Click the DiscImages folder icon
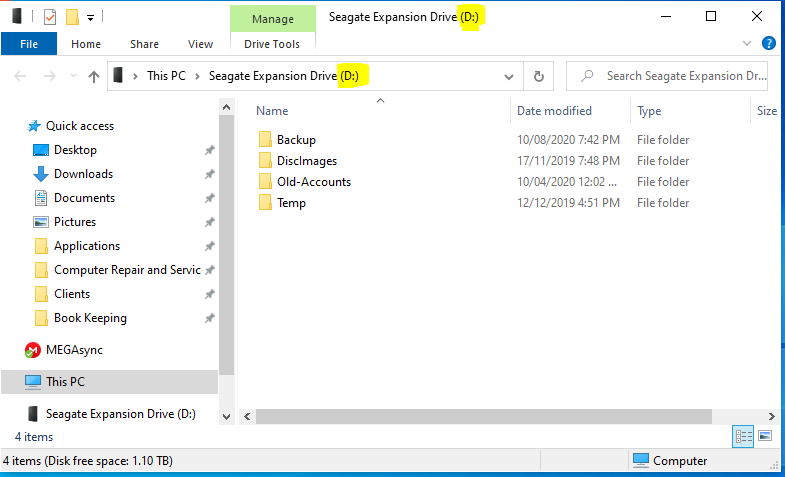The height and width of the screenshot is (477, 785). (265, 161)
